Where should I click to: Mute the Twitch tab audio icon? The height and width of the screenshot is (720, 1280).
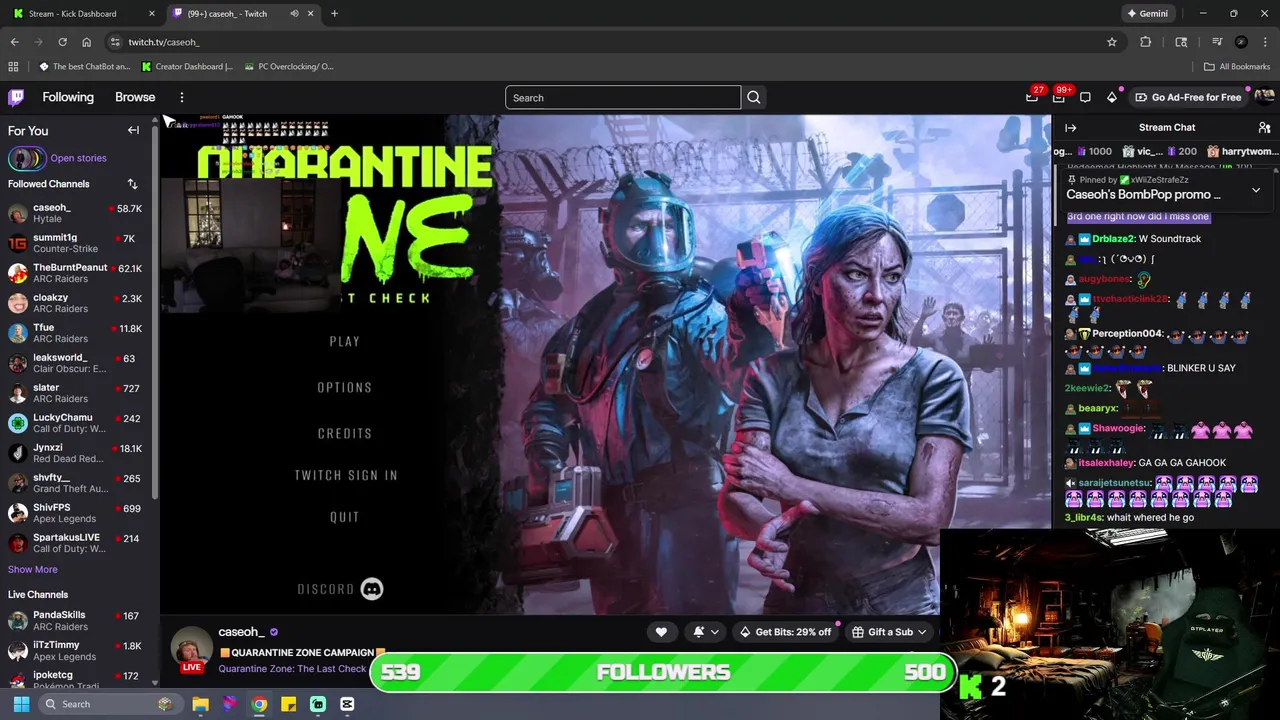point(294,14)
